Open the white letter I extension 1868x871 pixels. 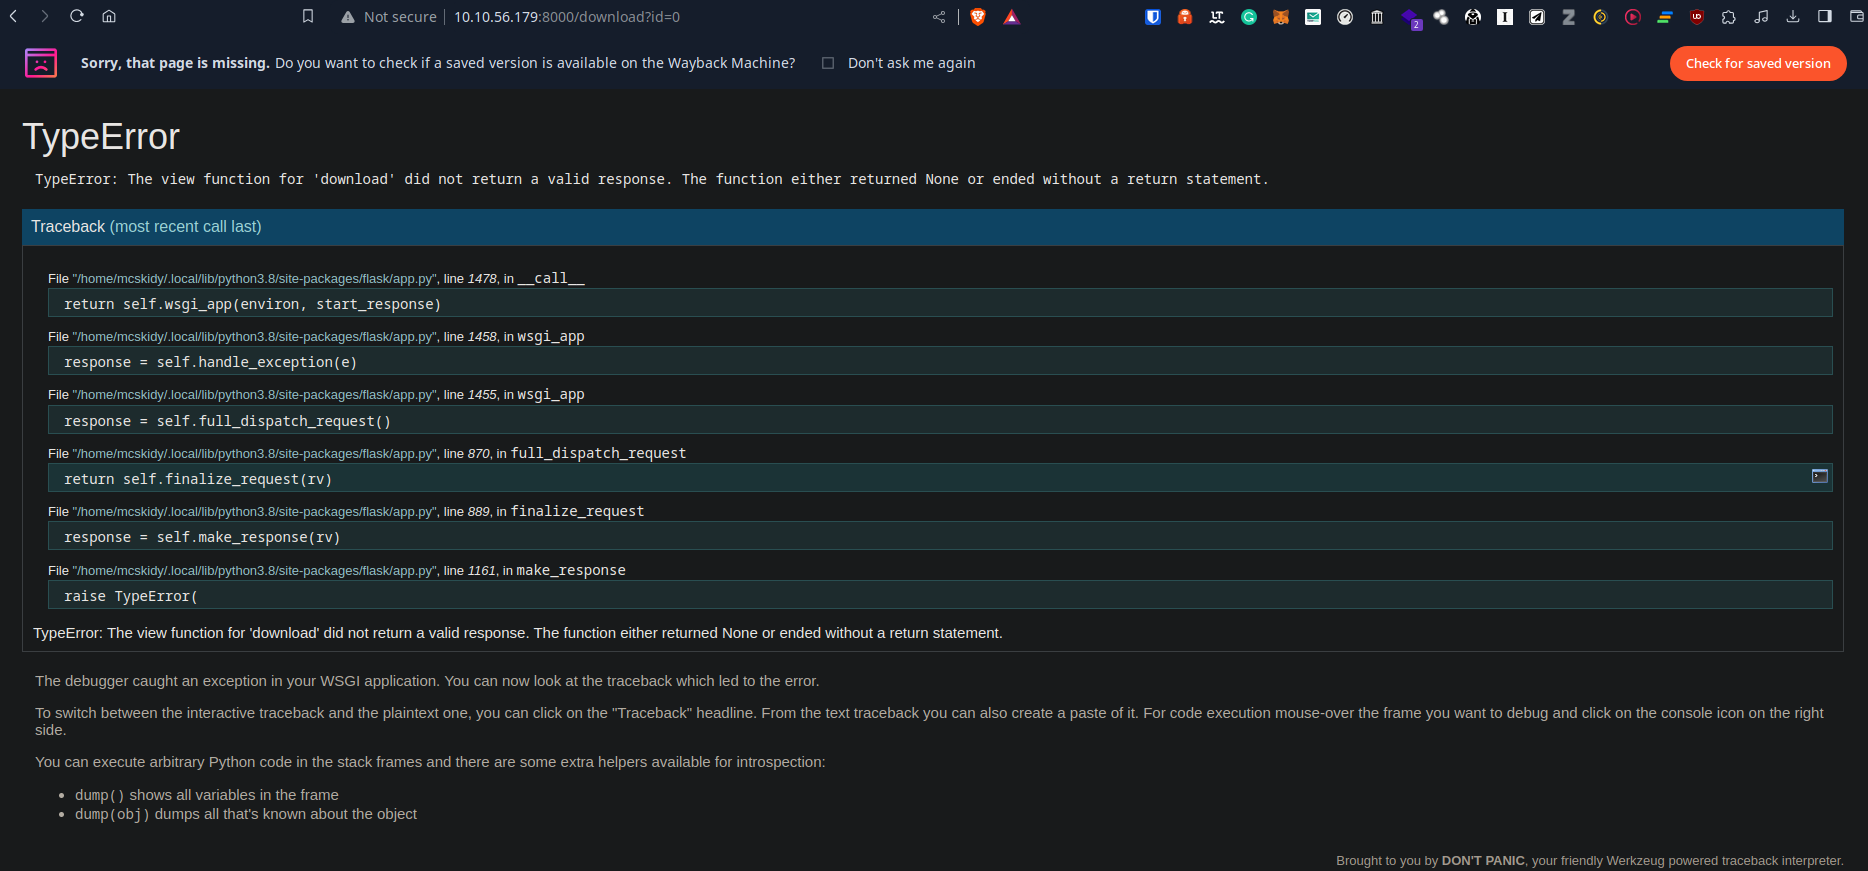[1505, 17]
